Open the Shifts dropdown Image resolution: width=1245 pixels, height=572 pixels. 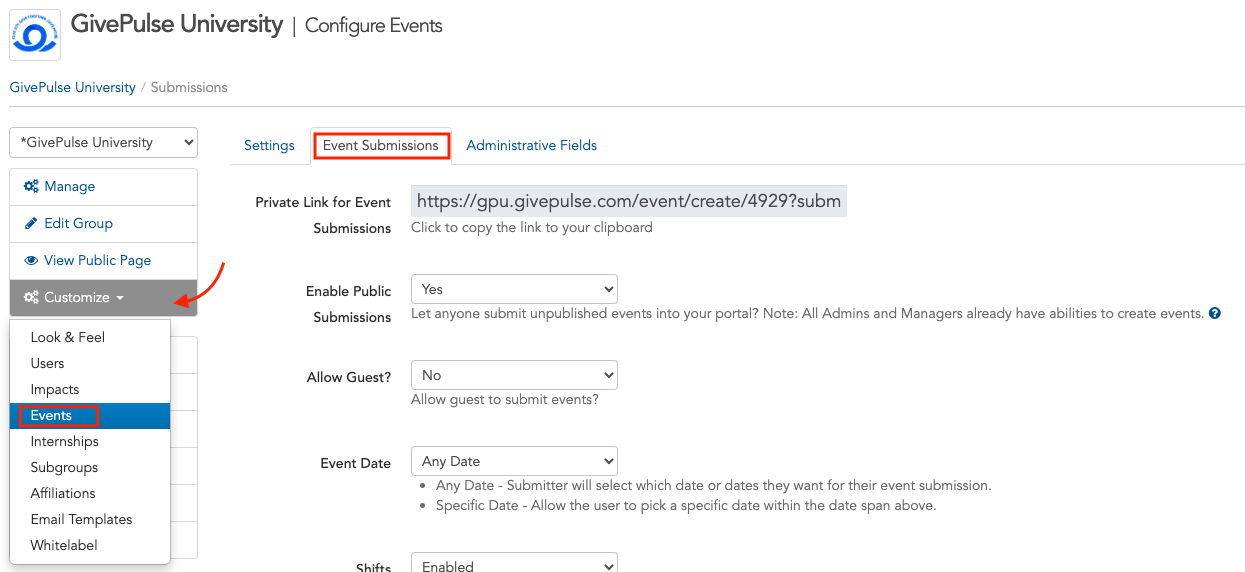point(514,563)
